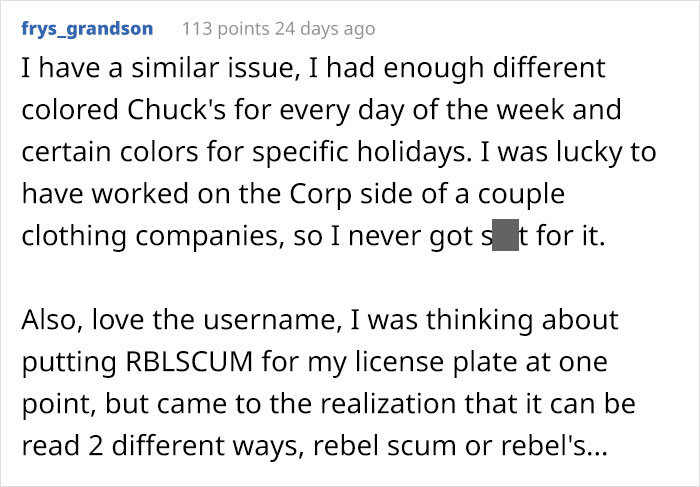The width and height of the screenshot is (700, 487).
Task: Click the 113 points score
Action: coord(226,29)
